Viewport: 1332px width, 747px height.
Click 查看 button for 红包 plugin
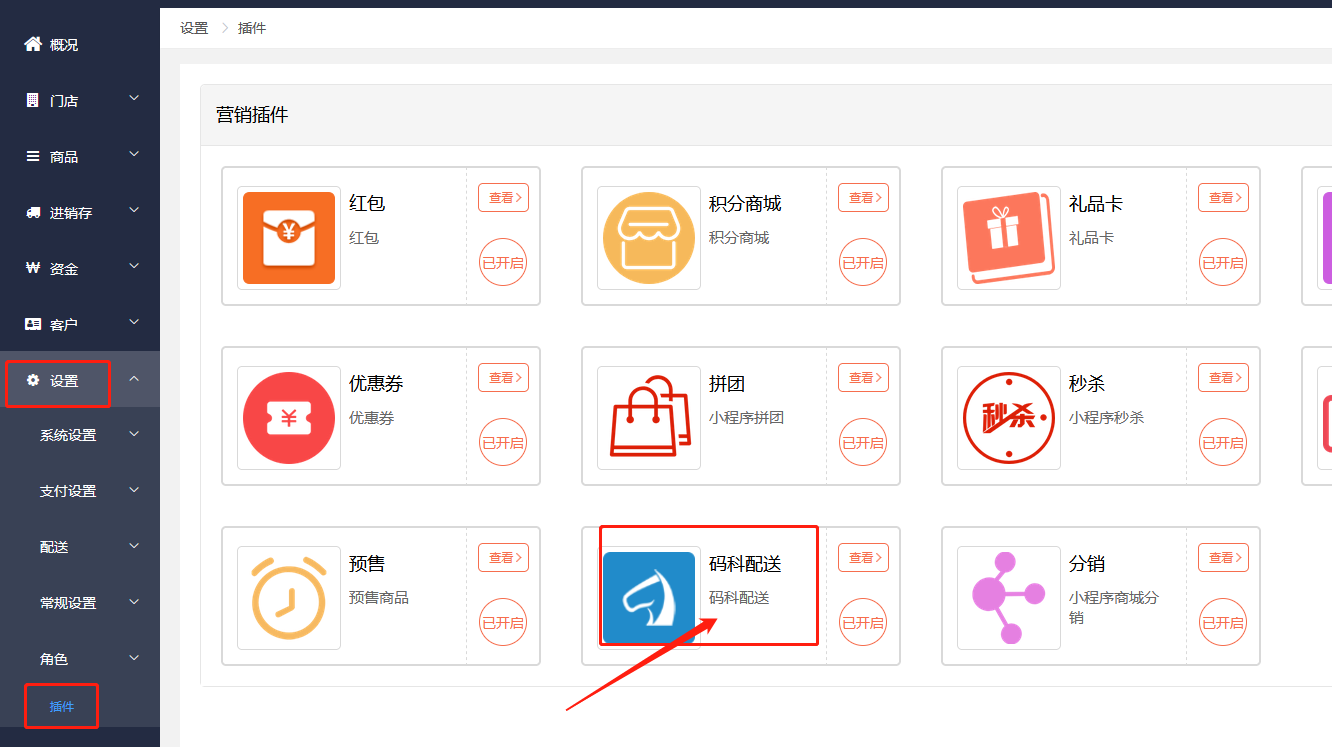click(503, 198)
